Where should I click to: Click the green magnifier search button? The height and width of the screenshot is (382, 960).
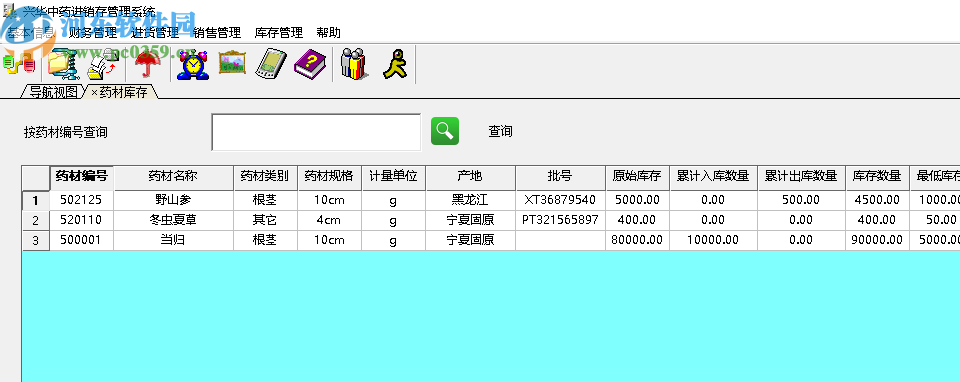point(444,131)
